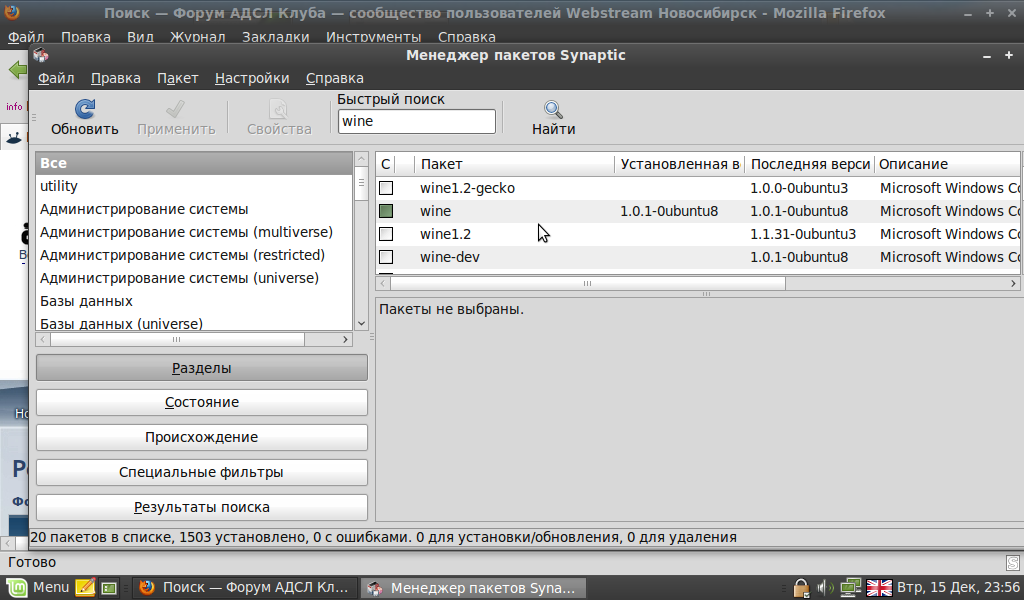Click the Synaptic window title icon
The image size is (1024, 600).
click(x=41, y=55)
